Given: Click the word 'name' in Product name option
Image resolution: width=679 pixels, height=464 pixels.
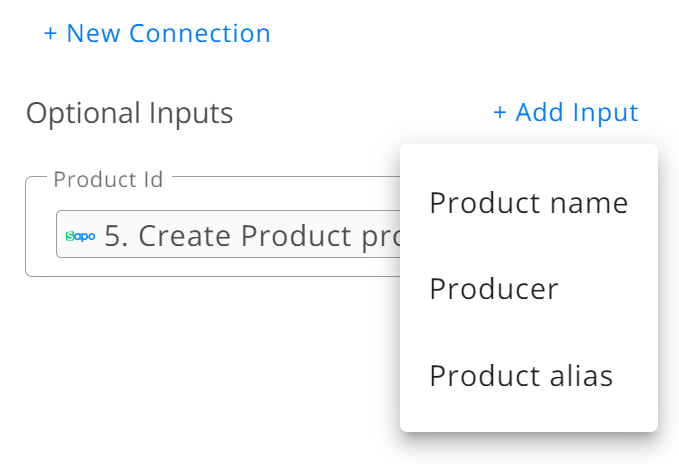Looking at the screenshot, I should tap(589, 203).
